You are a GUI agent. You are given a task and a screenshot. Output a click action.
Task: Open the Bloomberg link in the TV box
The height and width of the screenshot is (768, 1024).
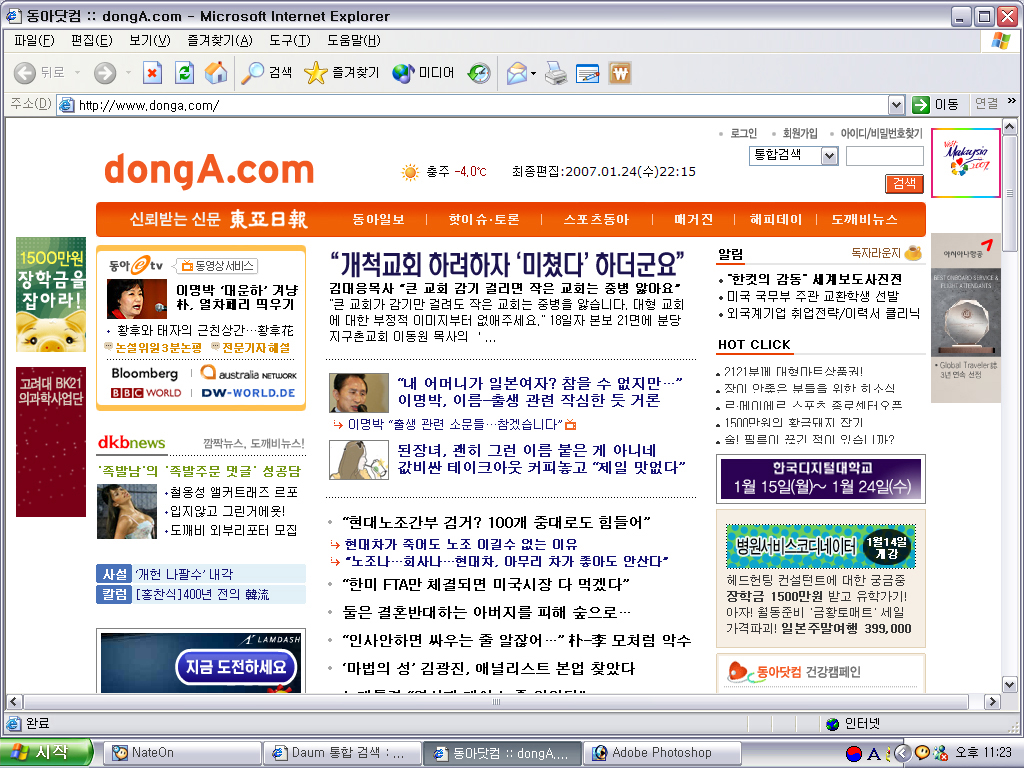point(144,374)
